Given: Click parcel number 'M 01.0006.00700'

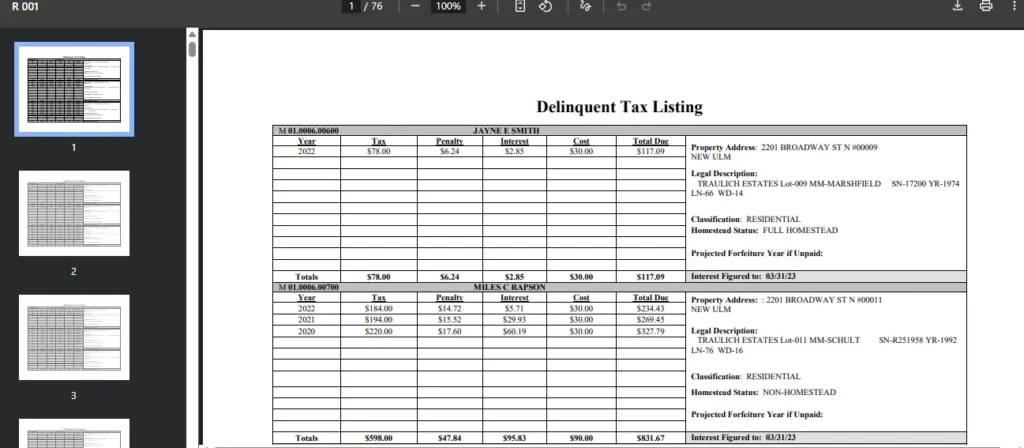Looking at the screenshot, I should click(308, 287).
